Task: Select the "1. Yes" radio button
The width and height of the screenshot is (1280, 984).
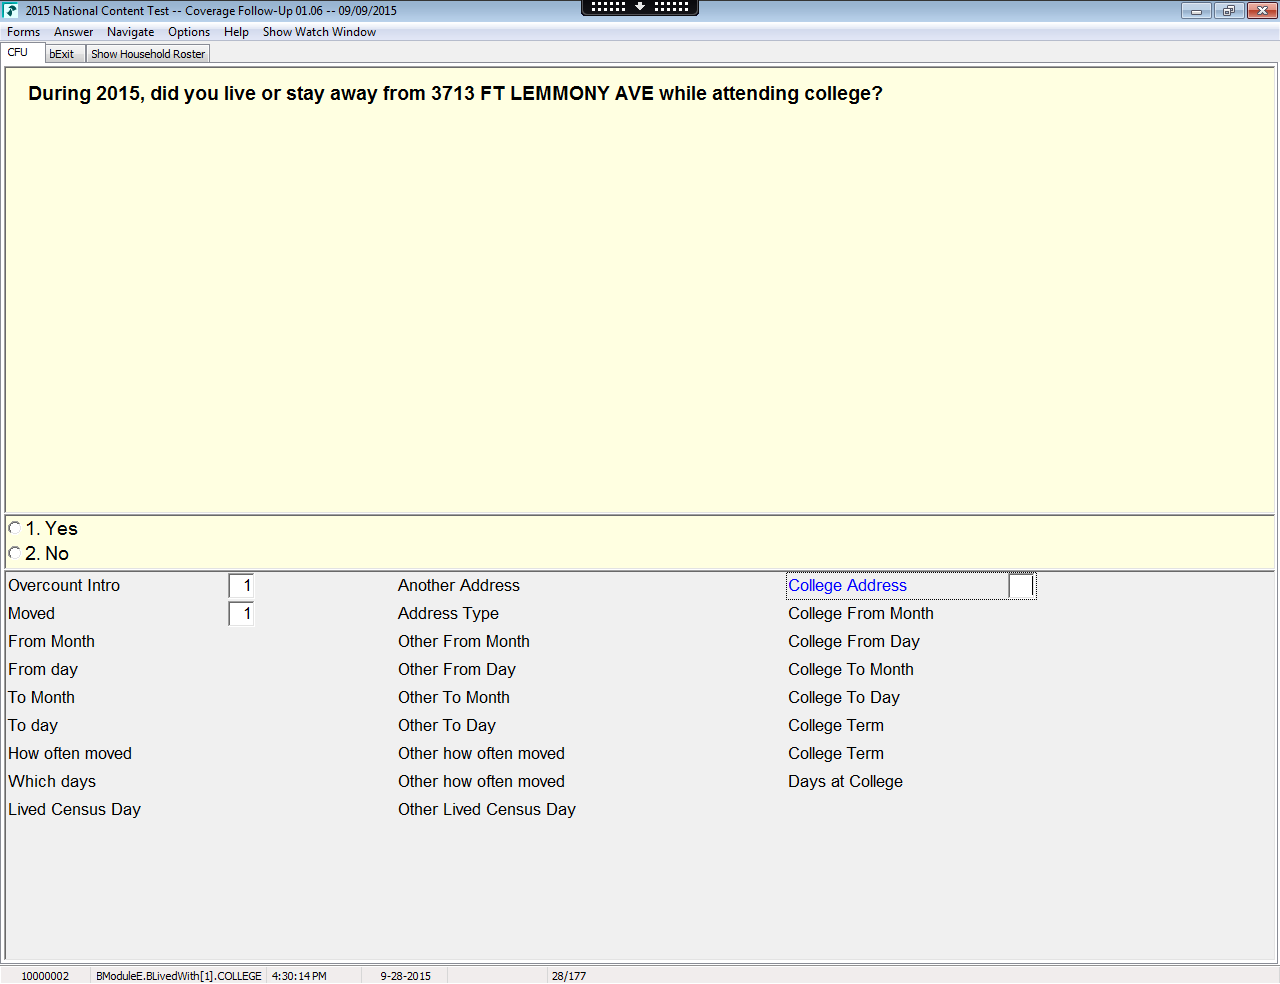Action: [x=15, y=529]
